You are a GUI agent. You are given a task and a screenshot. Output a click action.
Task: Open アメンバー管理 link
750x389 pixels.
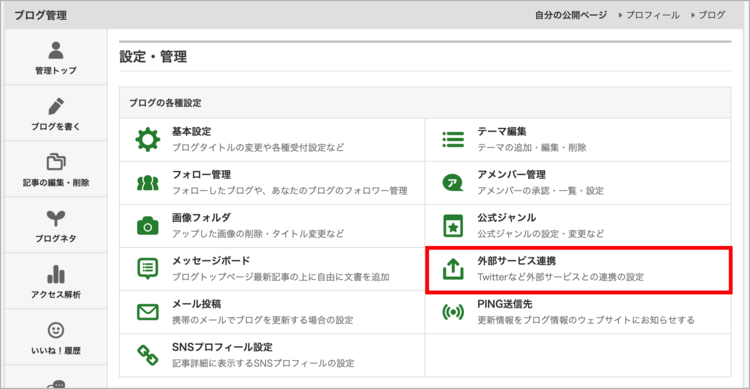[511, 175]
